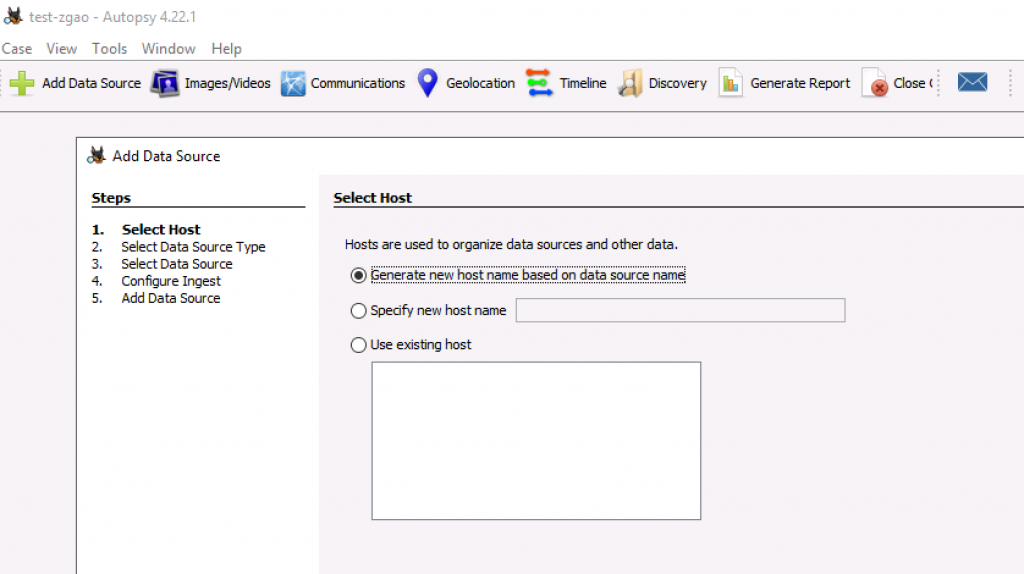Click the Generate Report icon
Viewport: 1024px width, 574px height.
(x=731, y=83)
